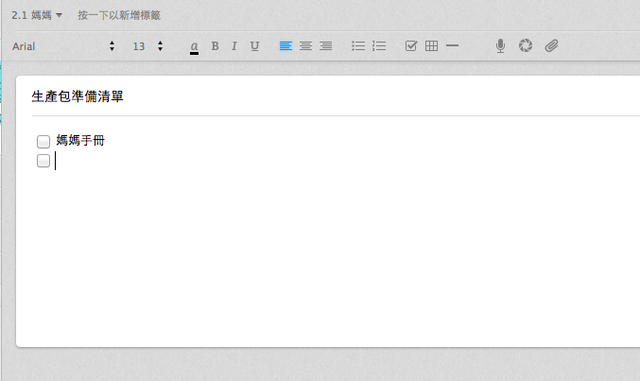The width and height of the screenshot is (640, 381).
Task: Toggle italic formatting
Action: 234,46
